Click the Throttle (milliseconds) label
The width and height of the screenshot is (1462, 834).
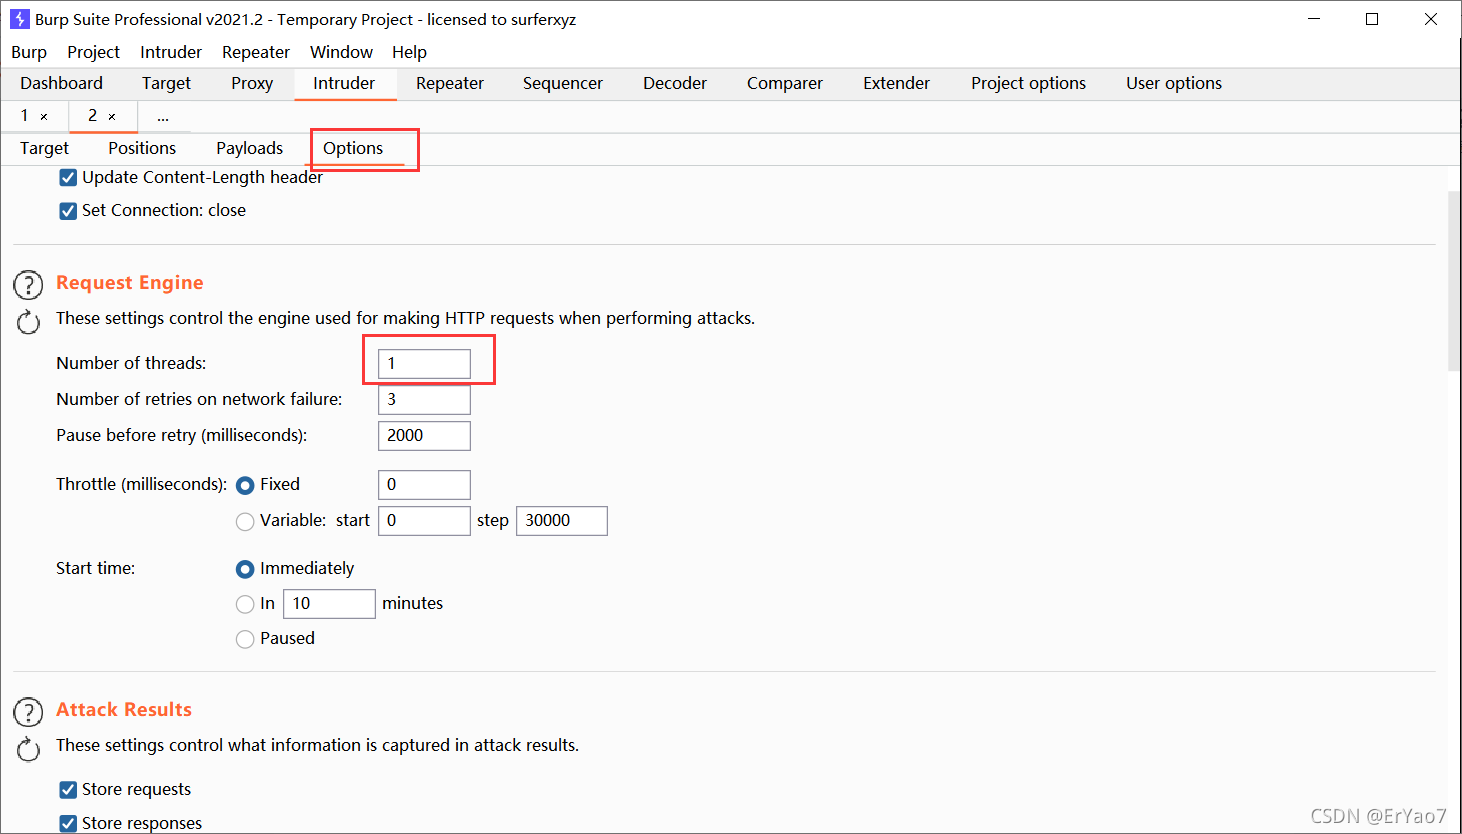[x=142, y=485]
